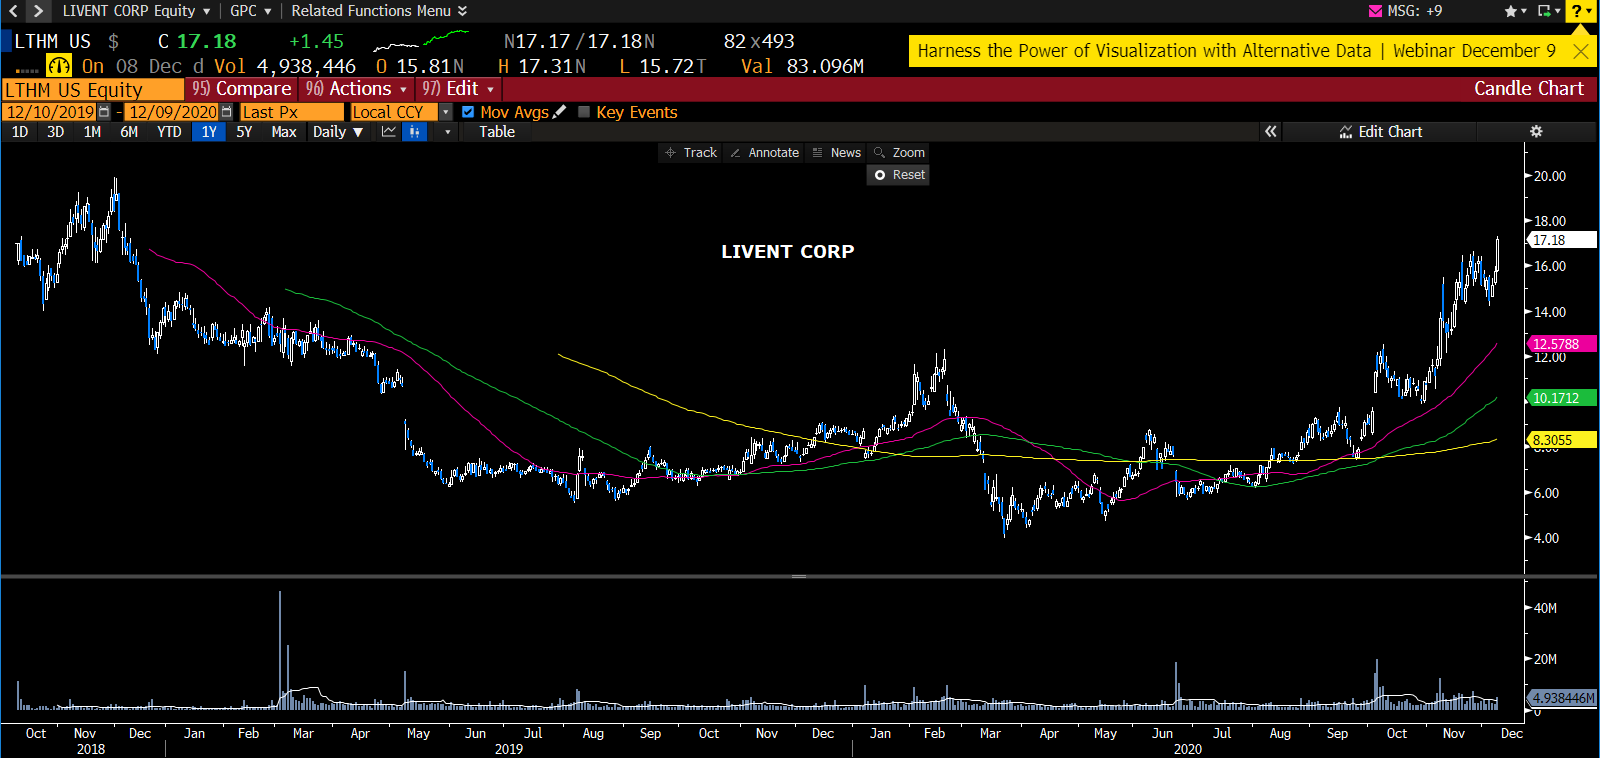
Task: Click the yellow 8.3055 average tag
Action: pyautogui.click(x=1563, y=440)
